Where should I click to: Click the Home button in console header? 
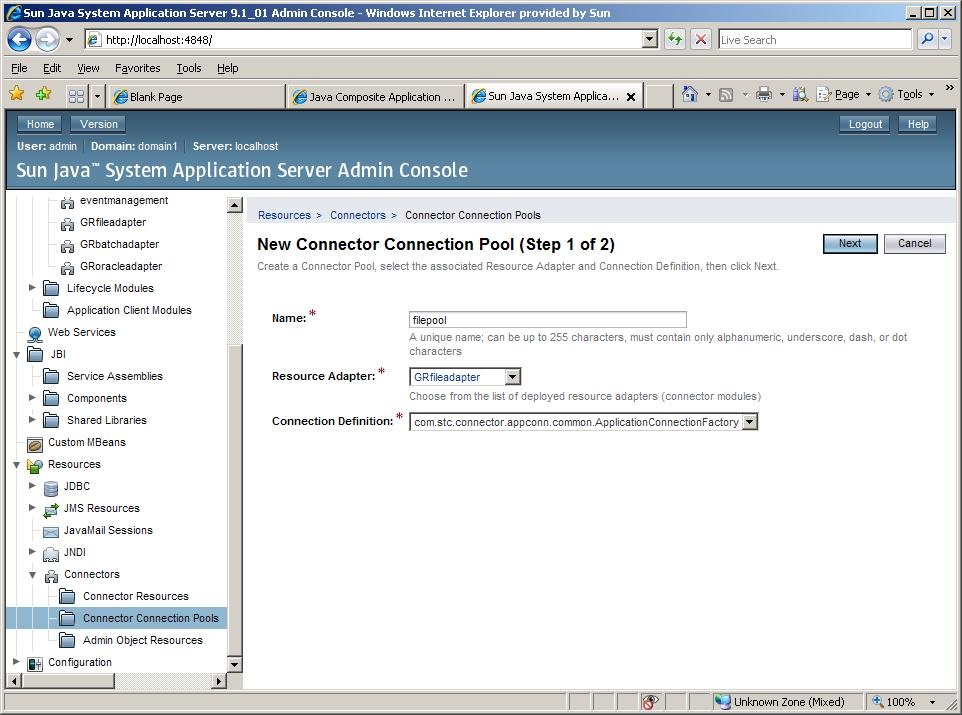coord(40,124)
